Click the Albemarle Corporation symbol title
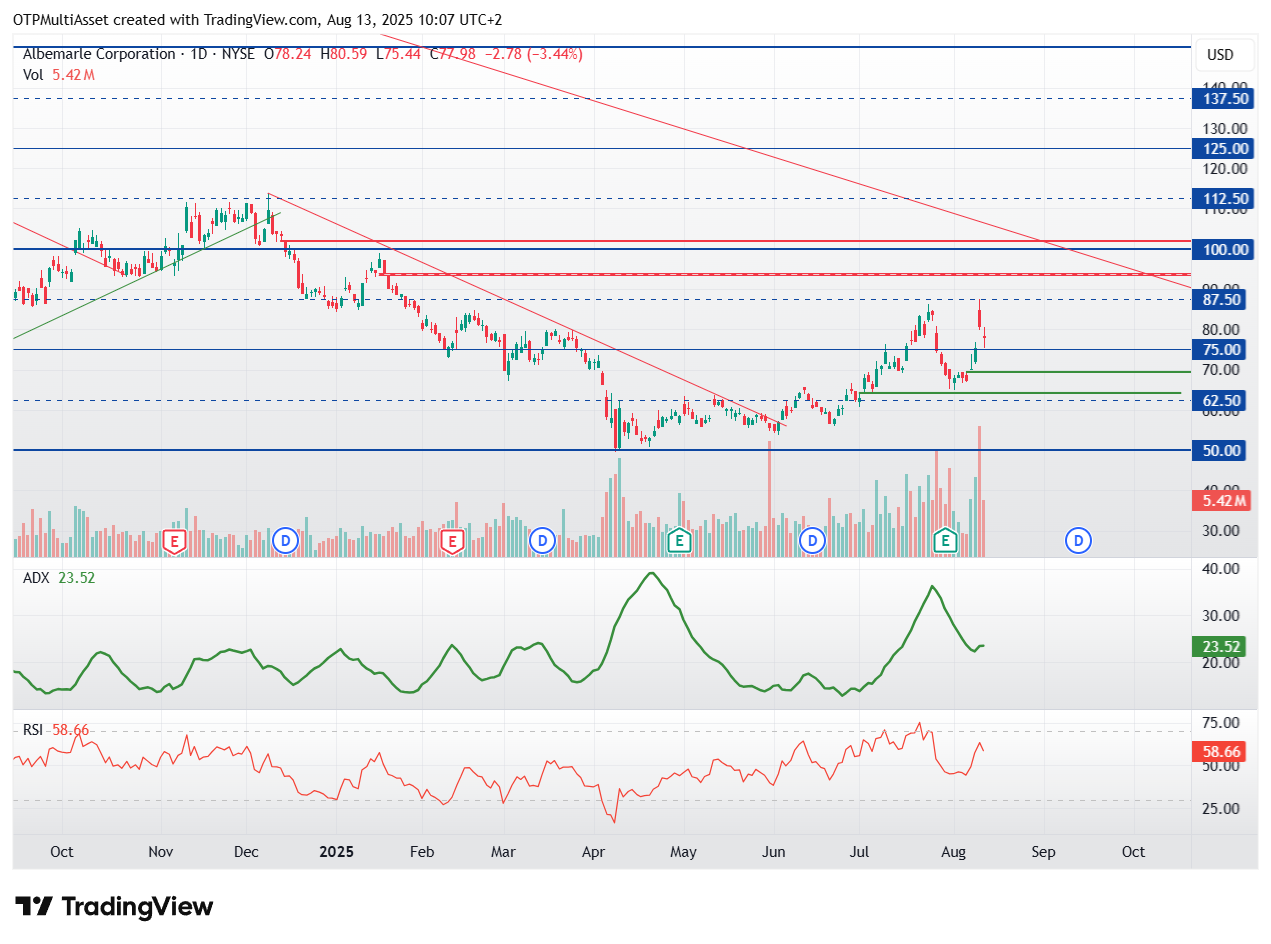The image size is (1271, 944). [x=99, y=54]
